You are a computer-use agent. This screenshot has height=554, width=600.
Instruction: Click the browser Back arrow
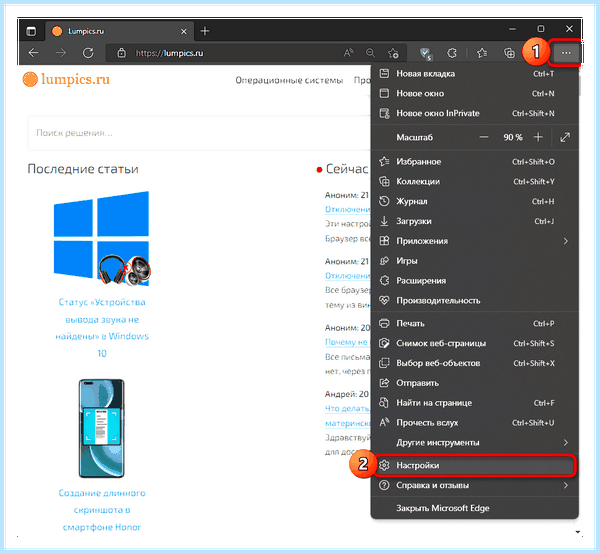34,53
